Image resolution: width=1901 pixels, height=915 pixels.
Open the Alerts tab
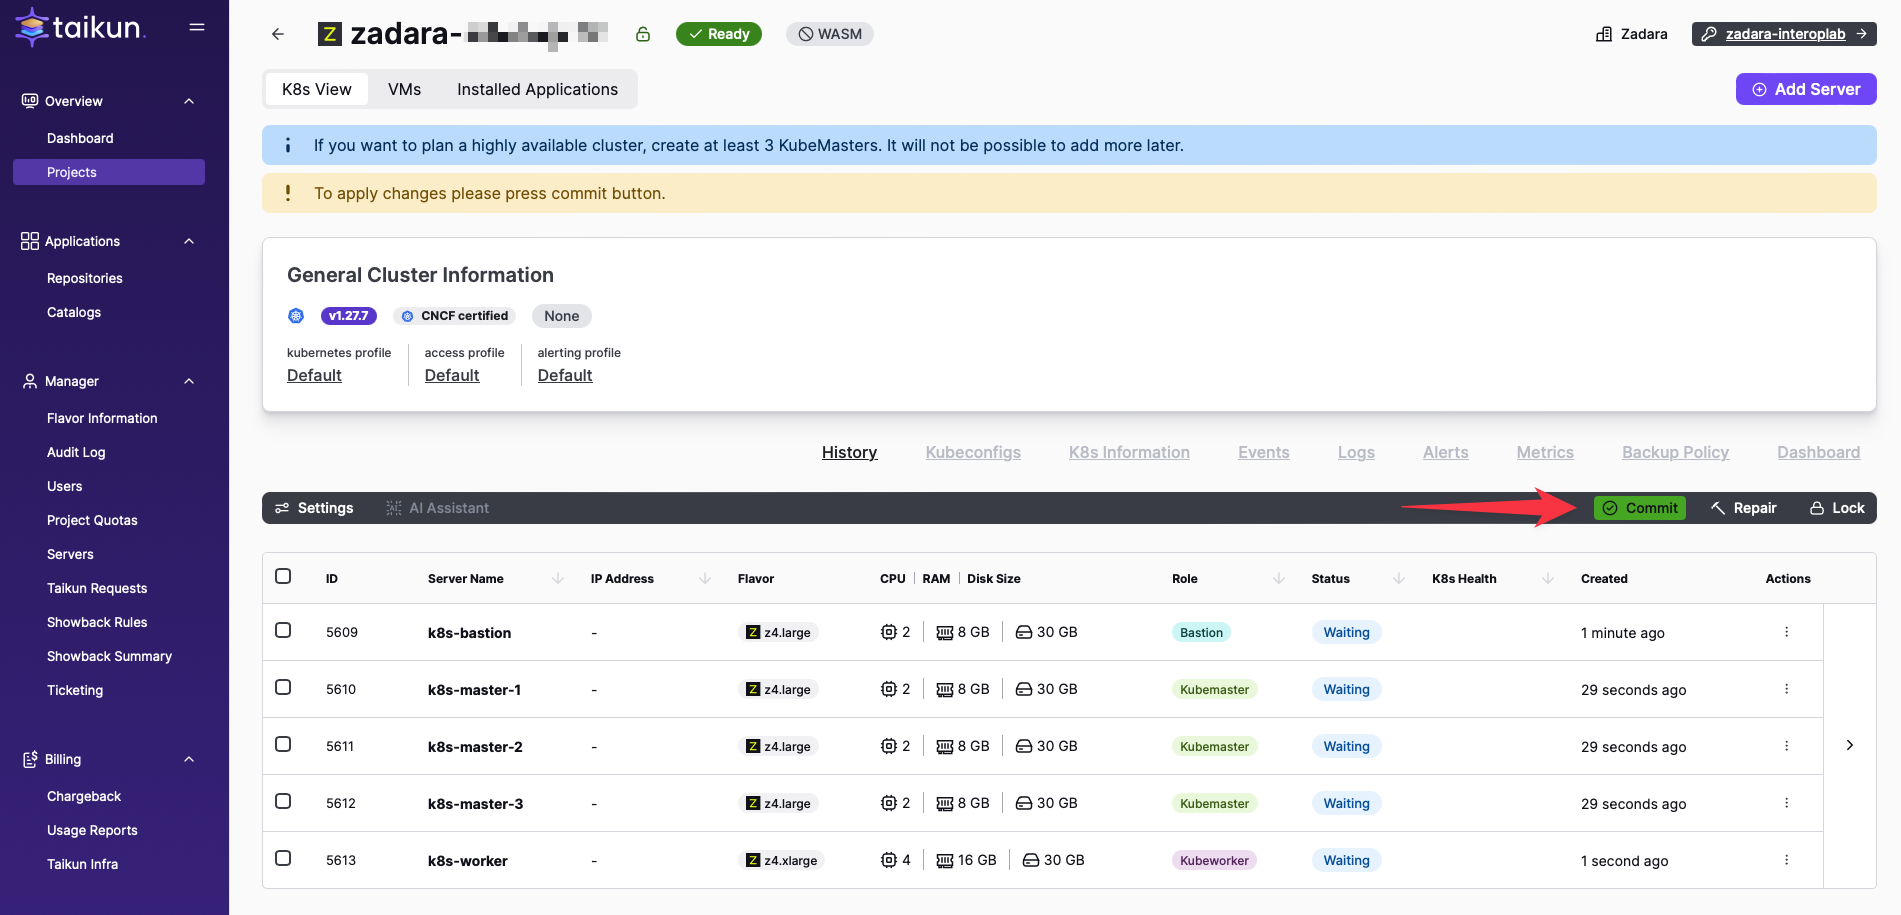pos(1445,452)
